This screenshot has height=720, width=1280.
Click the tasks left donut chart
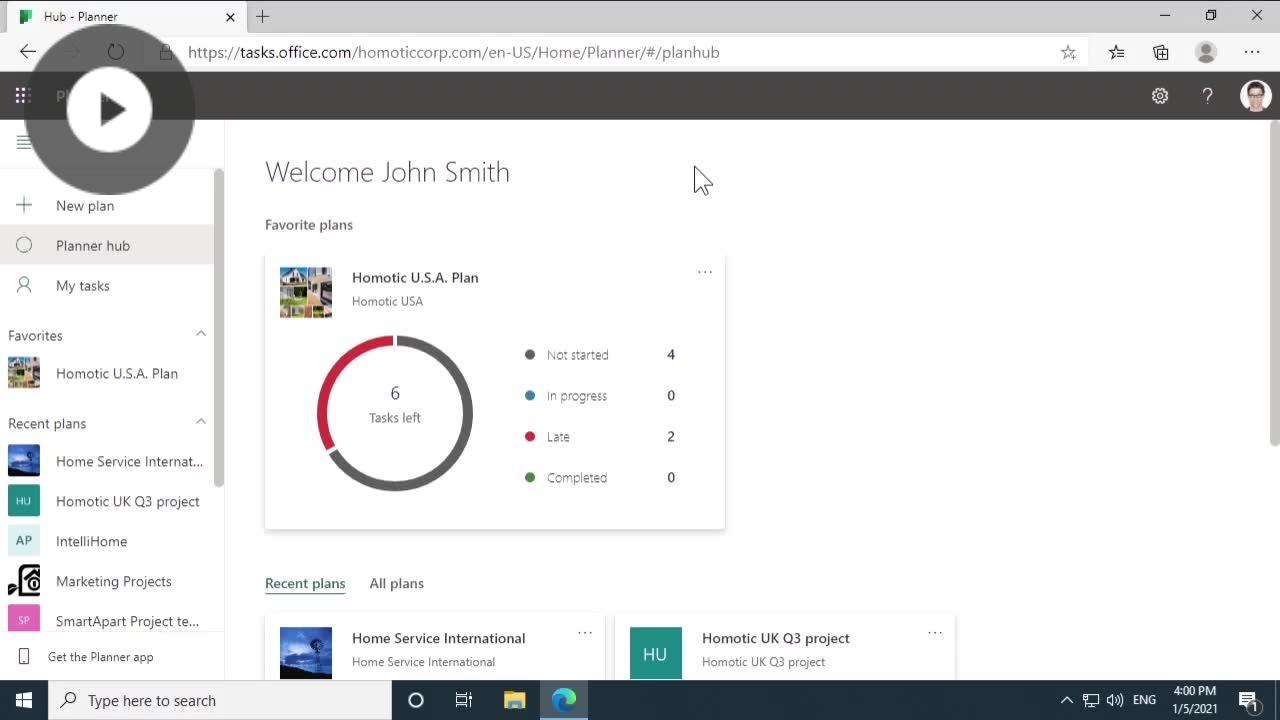pos(395,413)
